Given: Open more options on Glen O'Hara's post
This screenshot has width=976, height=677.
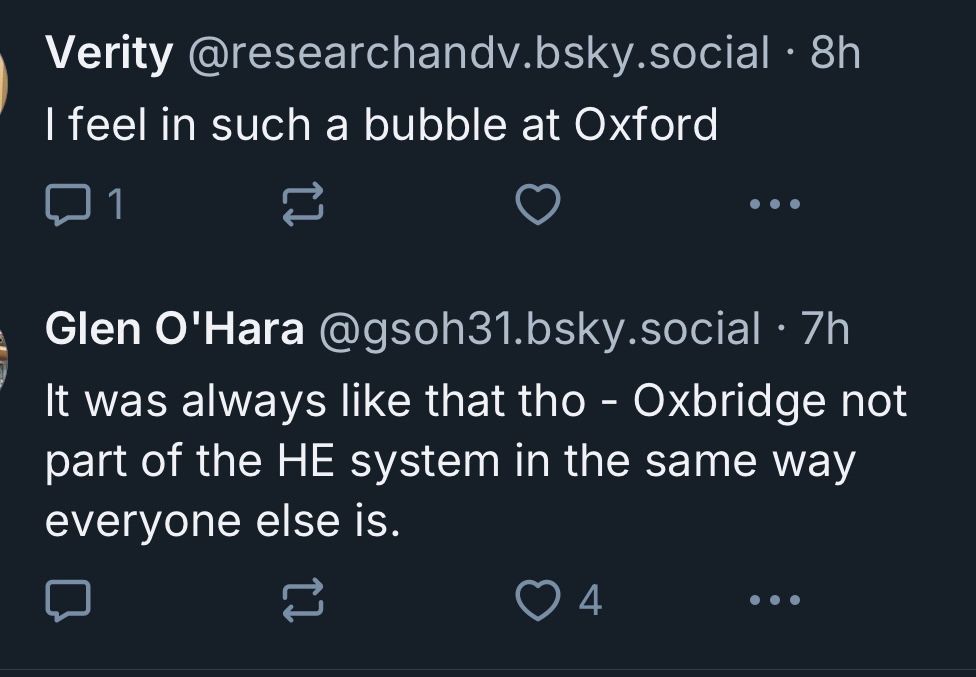Looking at the screenshot, I should (x=775, y=600).
